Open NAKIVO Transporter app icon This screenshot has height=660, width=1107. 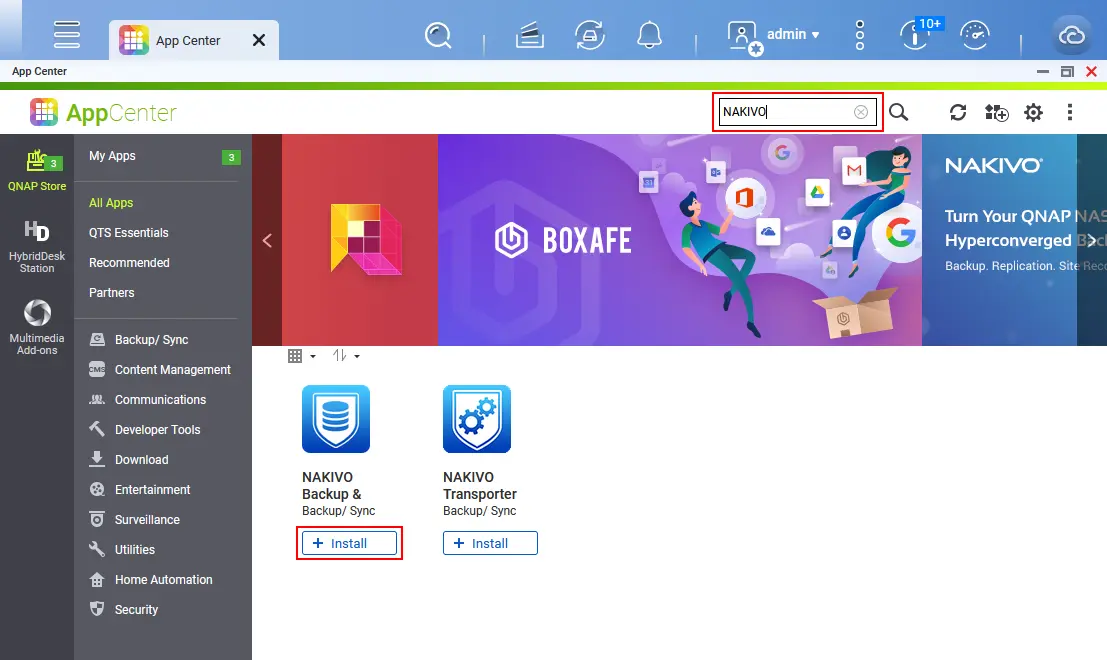(x=477, y=419)
